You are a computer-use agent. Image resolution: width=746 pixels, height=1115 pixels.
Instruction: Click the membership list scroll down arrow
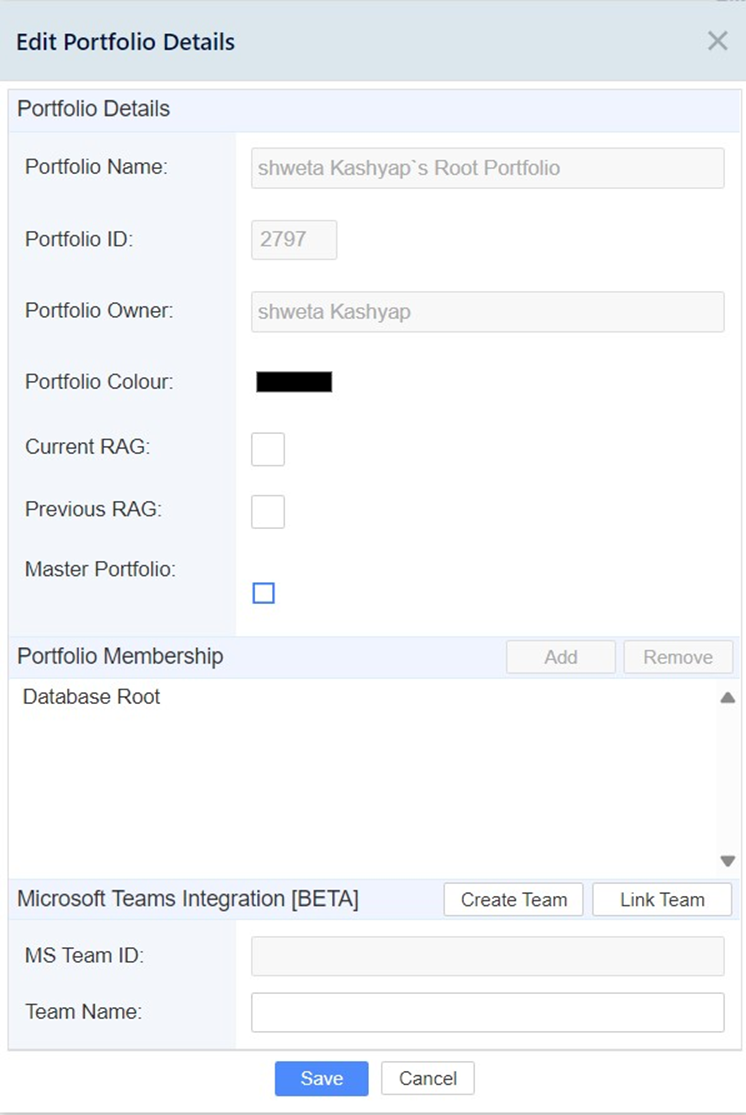click(728, 861)
